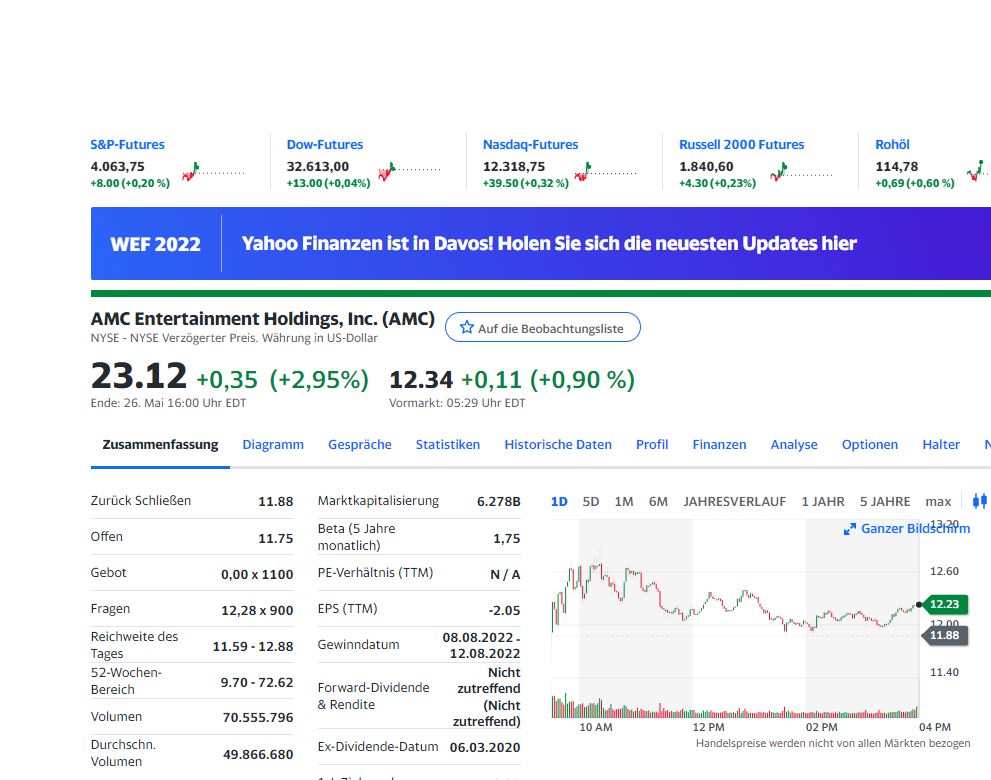Switch to the Diagramm tab

point(273,444)
